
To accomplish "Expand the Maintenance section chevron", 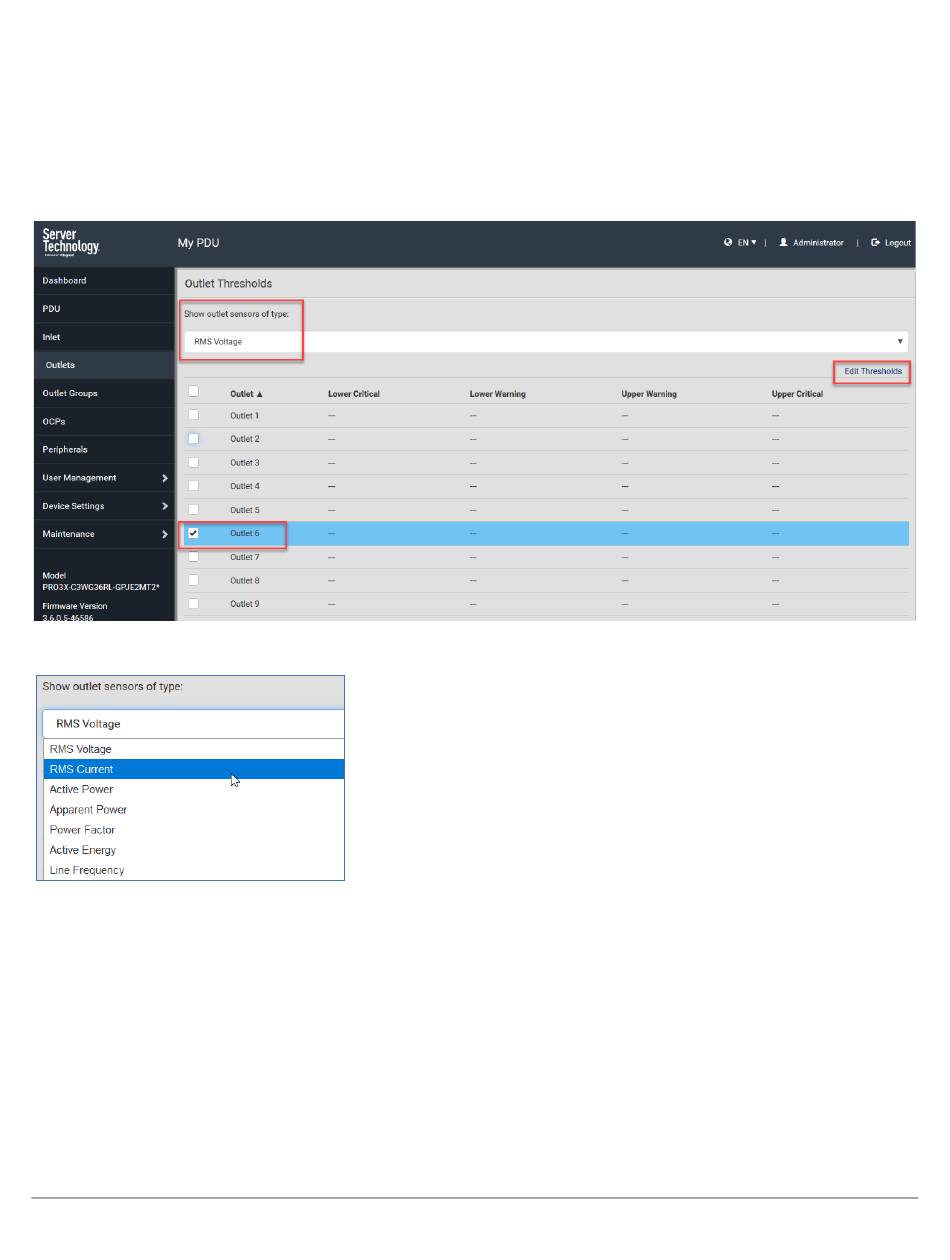I will 164,534.
